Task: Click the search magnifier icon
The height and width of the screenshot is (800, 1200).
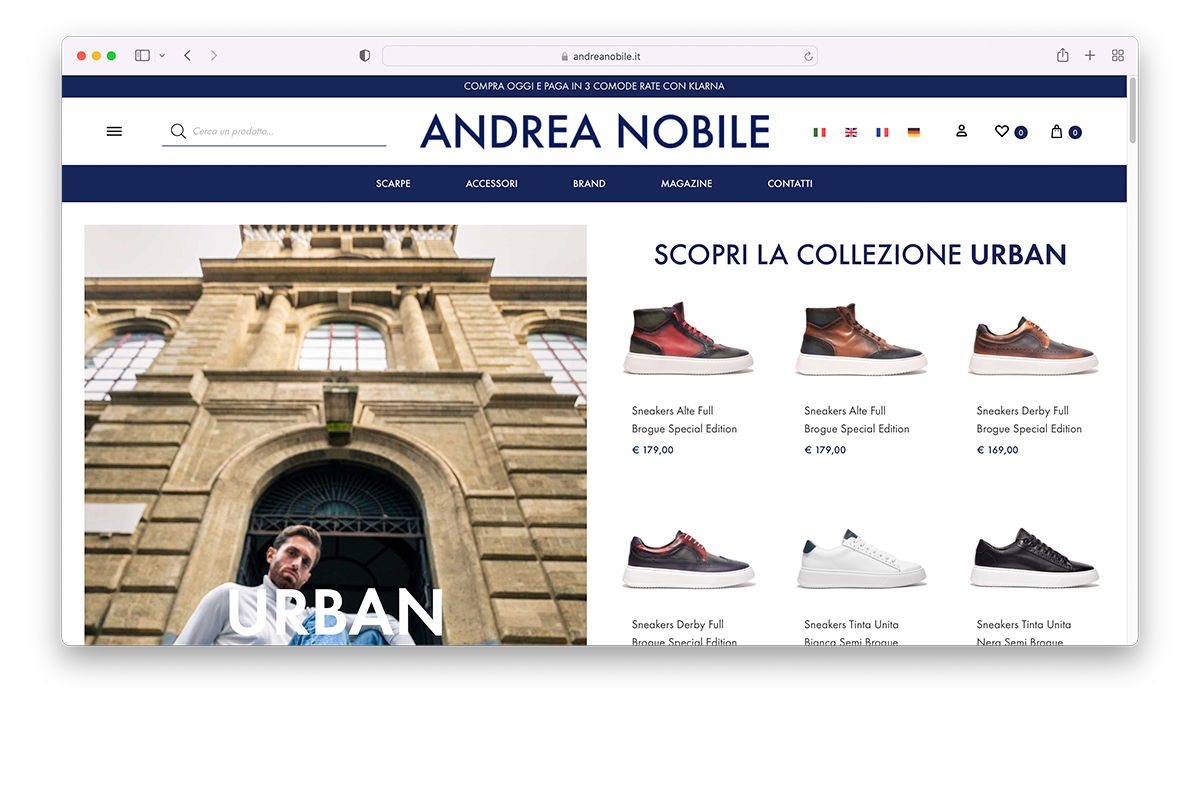Action: [x=178, y=131]
